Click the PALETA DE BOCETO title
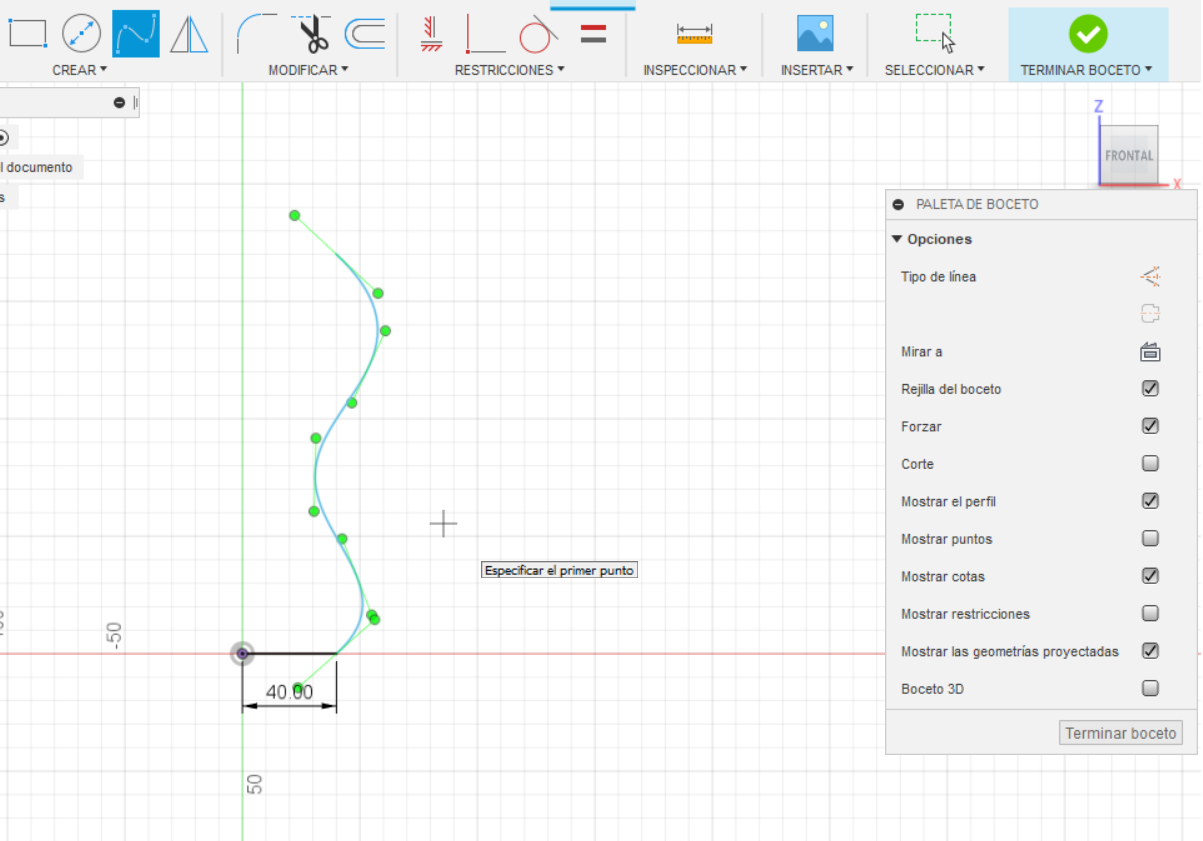 pos(977,204)
